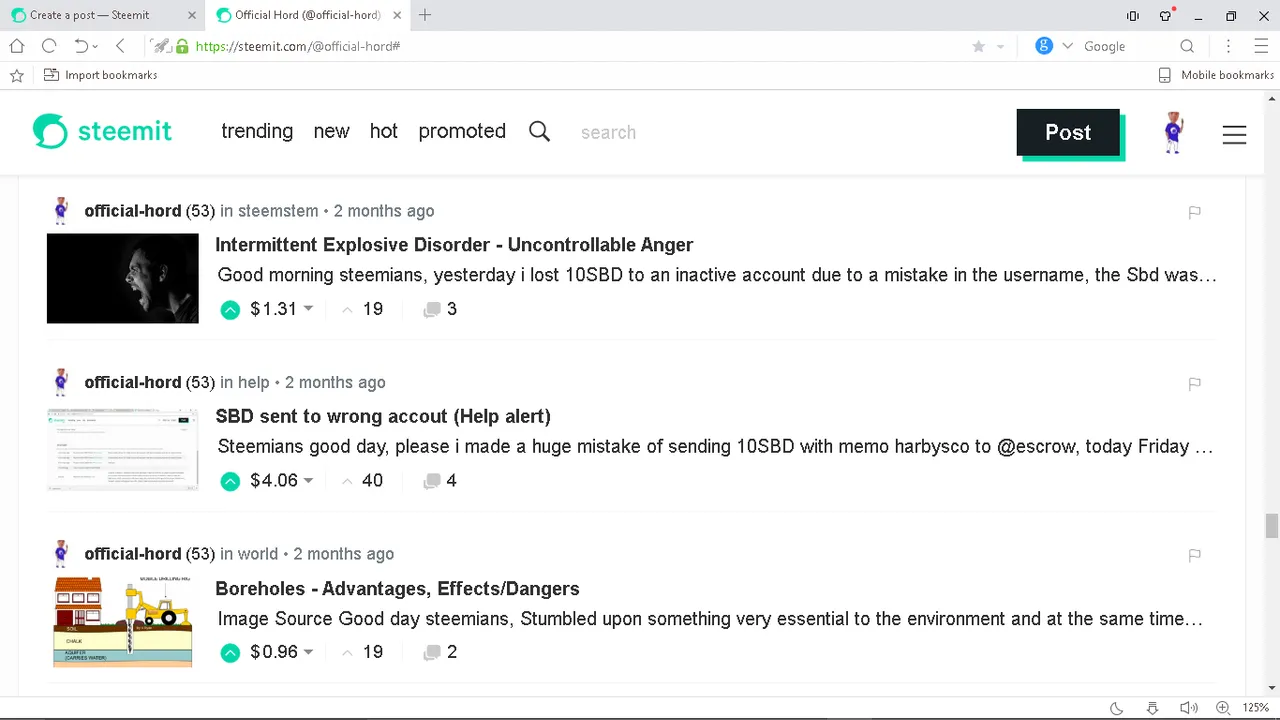Click the Google search magnifier in browser toolbar
Viewport: 1280px width, 720px height.
tap(1187, 46)
